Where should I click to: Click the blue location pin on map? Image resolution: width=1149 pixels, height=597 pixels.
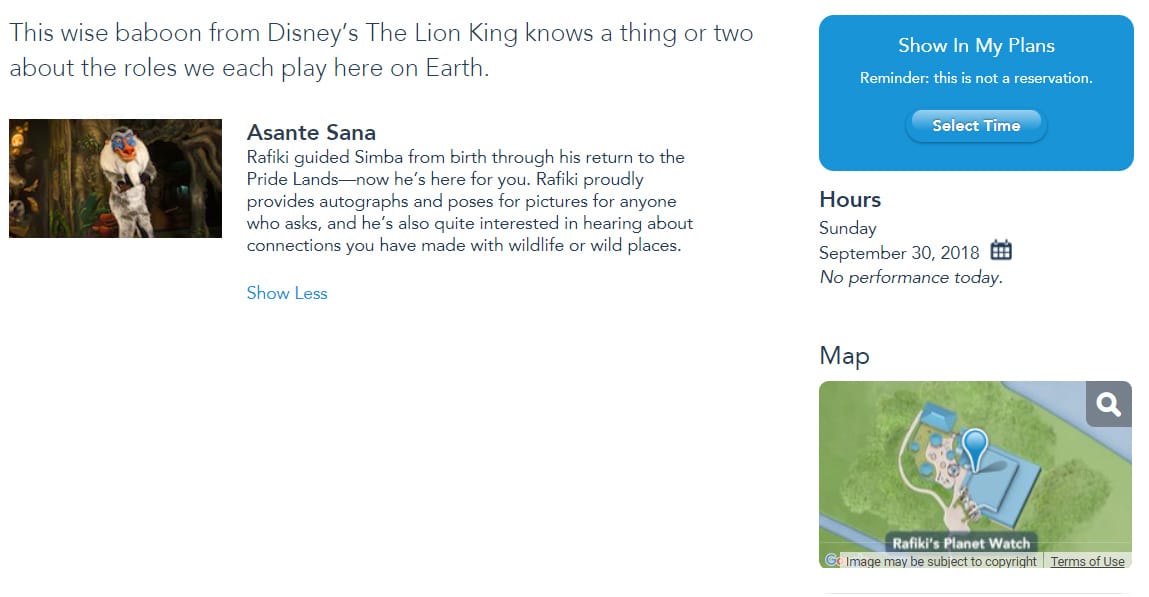coord(975,450)
